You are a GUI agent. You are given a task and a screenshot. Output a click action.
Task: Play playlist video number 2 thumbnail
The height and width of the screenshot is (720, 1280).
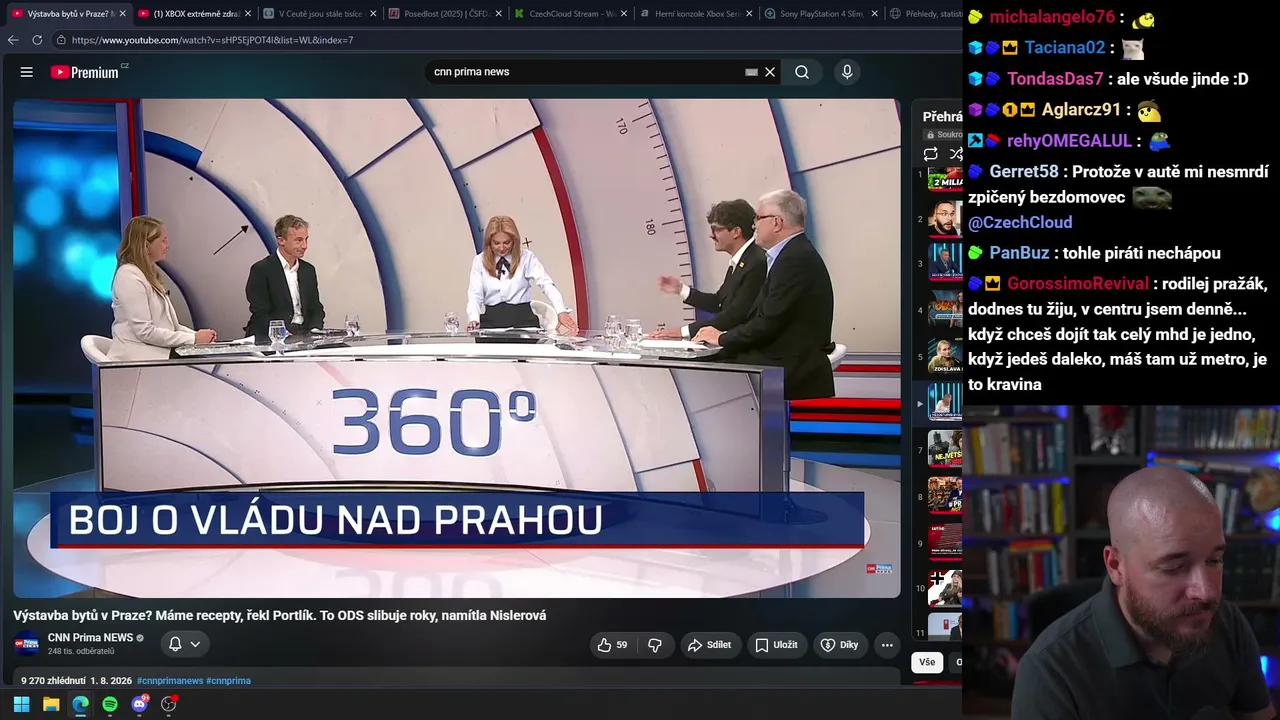point(945,219)
